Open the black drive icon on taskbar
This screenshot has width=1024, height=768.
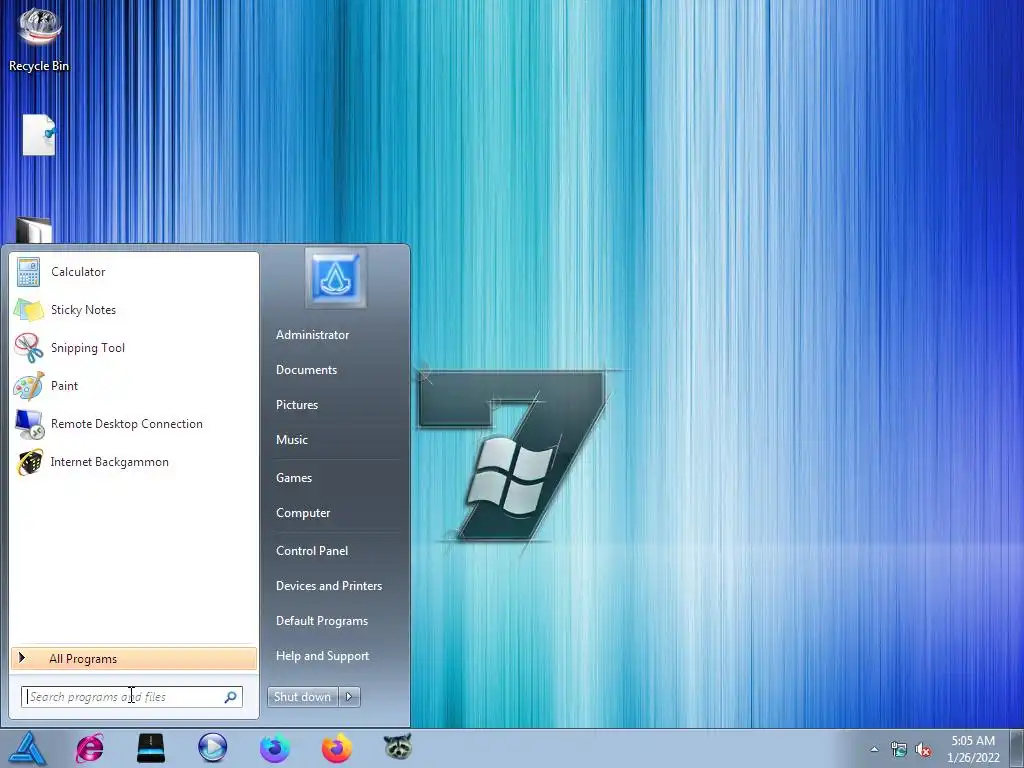(x=151, y=748)
